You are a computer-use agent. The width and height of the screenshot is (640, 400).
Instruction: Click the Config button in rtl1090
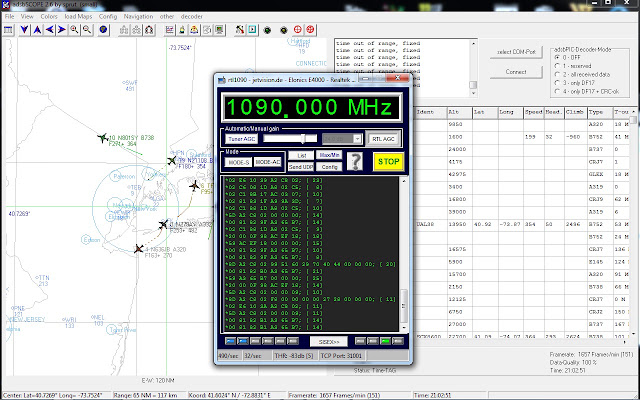tap(329, 167)
